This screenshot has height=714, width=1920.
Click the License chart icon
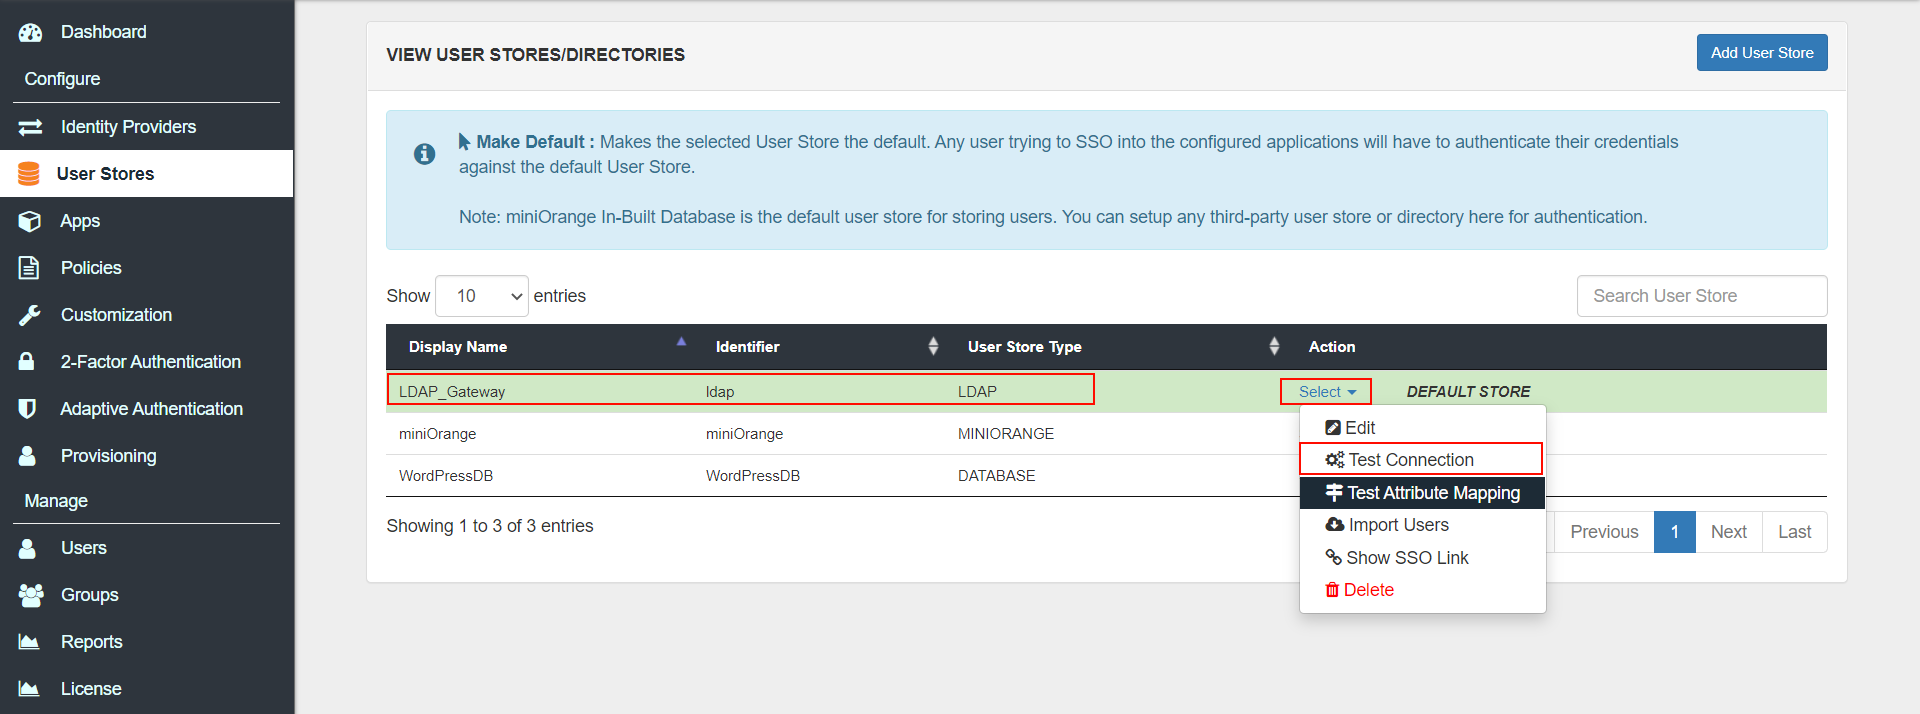pos(29,689)
